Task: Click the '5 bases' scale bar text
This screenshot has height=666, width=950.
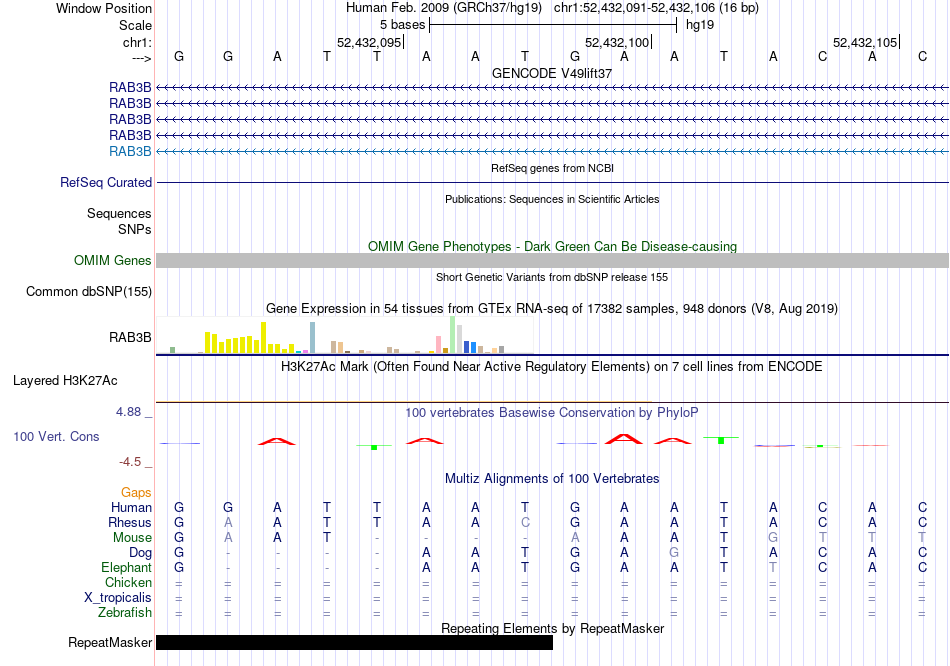Action: click(403, 25)
